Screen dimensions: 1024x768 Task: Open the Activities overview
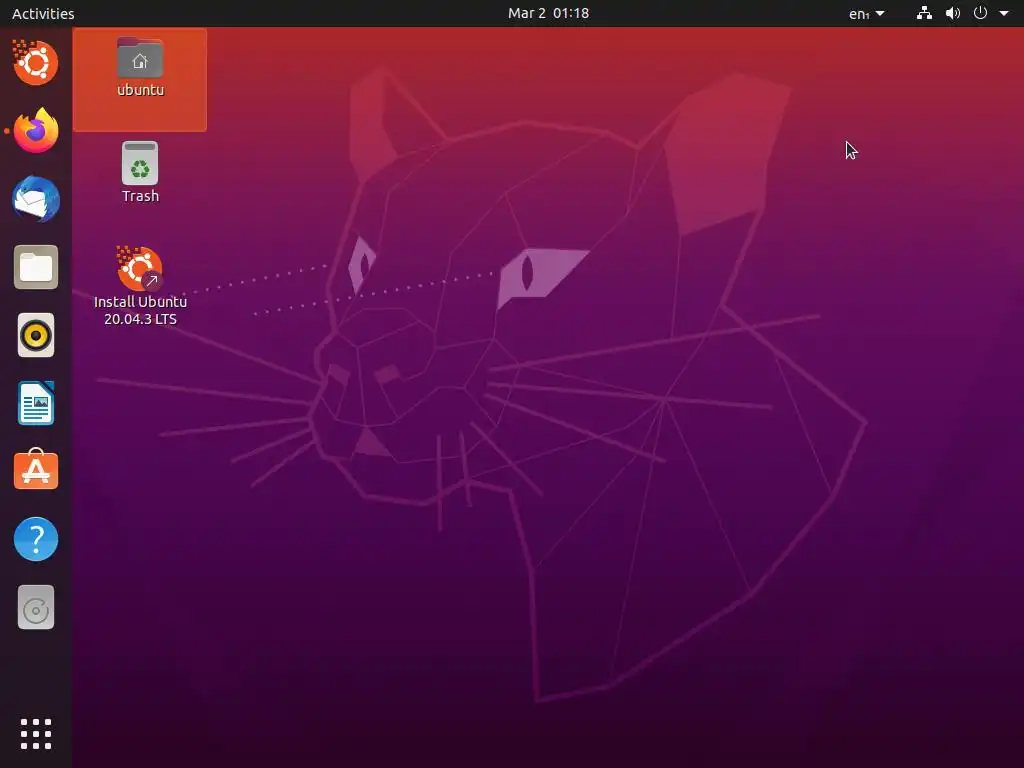(43, 13)
